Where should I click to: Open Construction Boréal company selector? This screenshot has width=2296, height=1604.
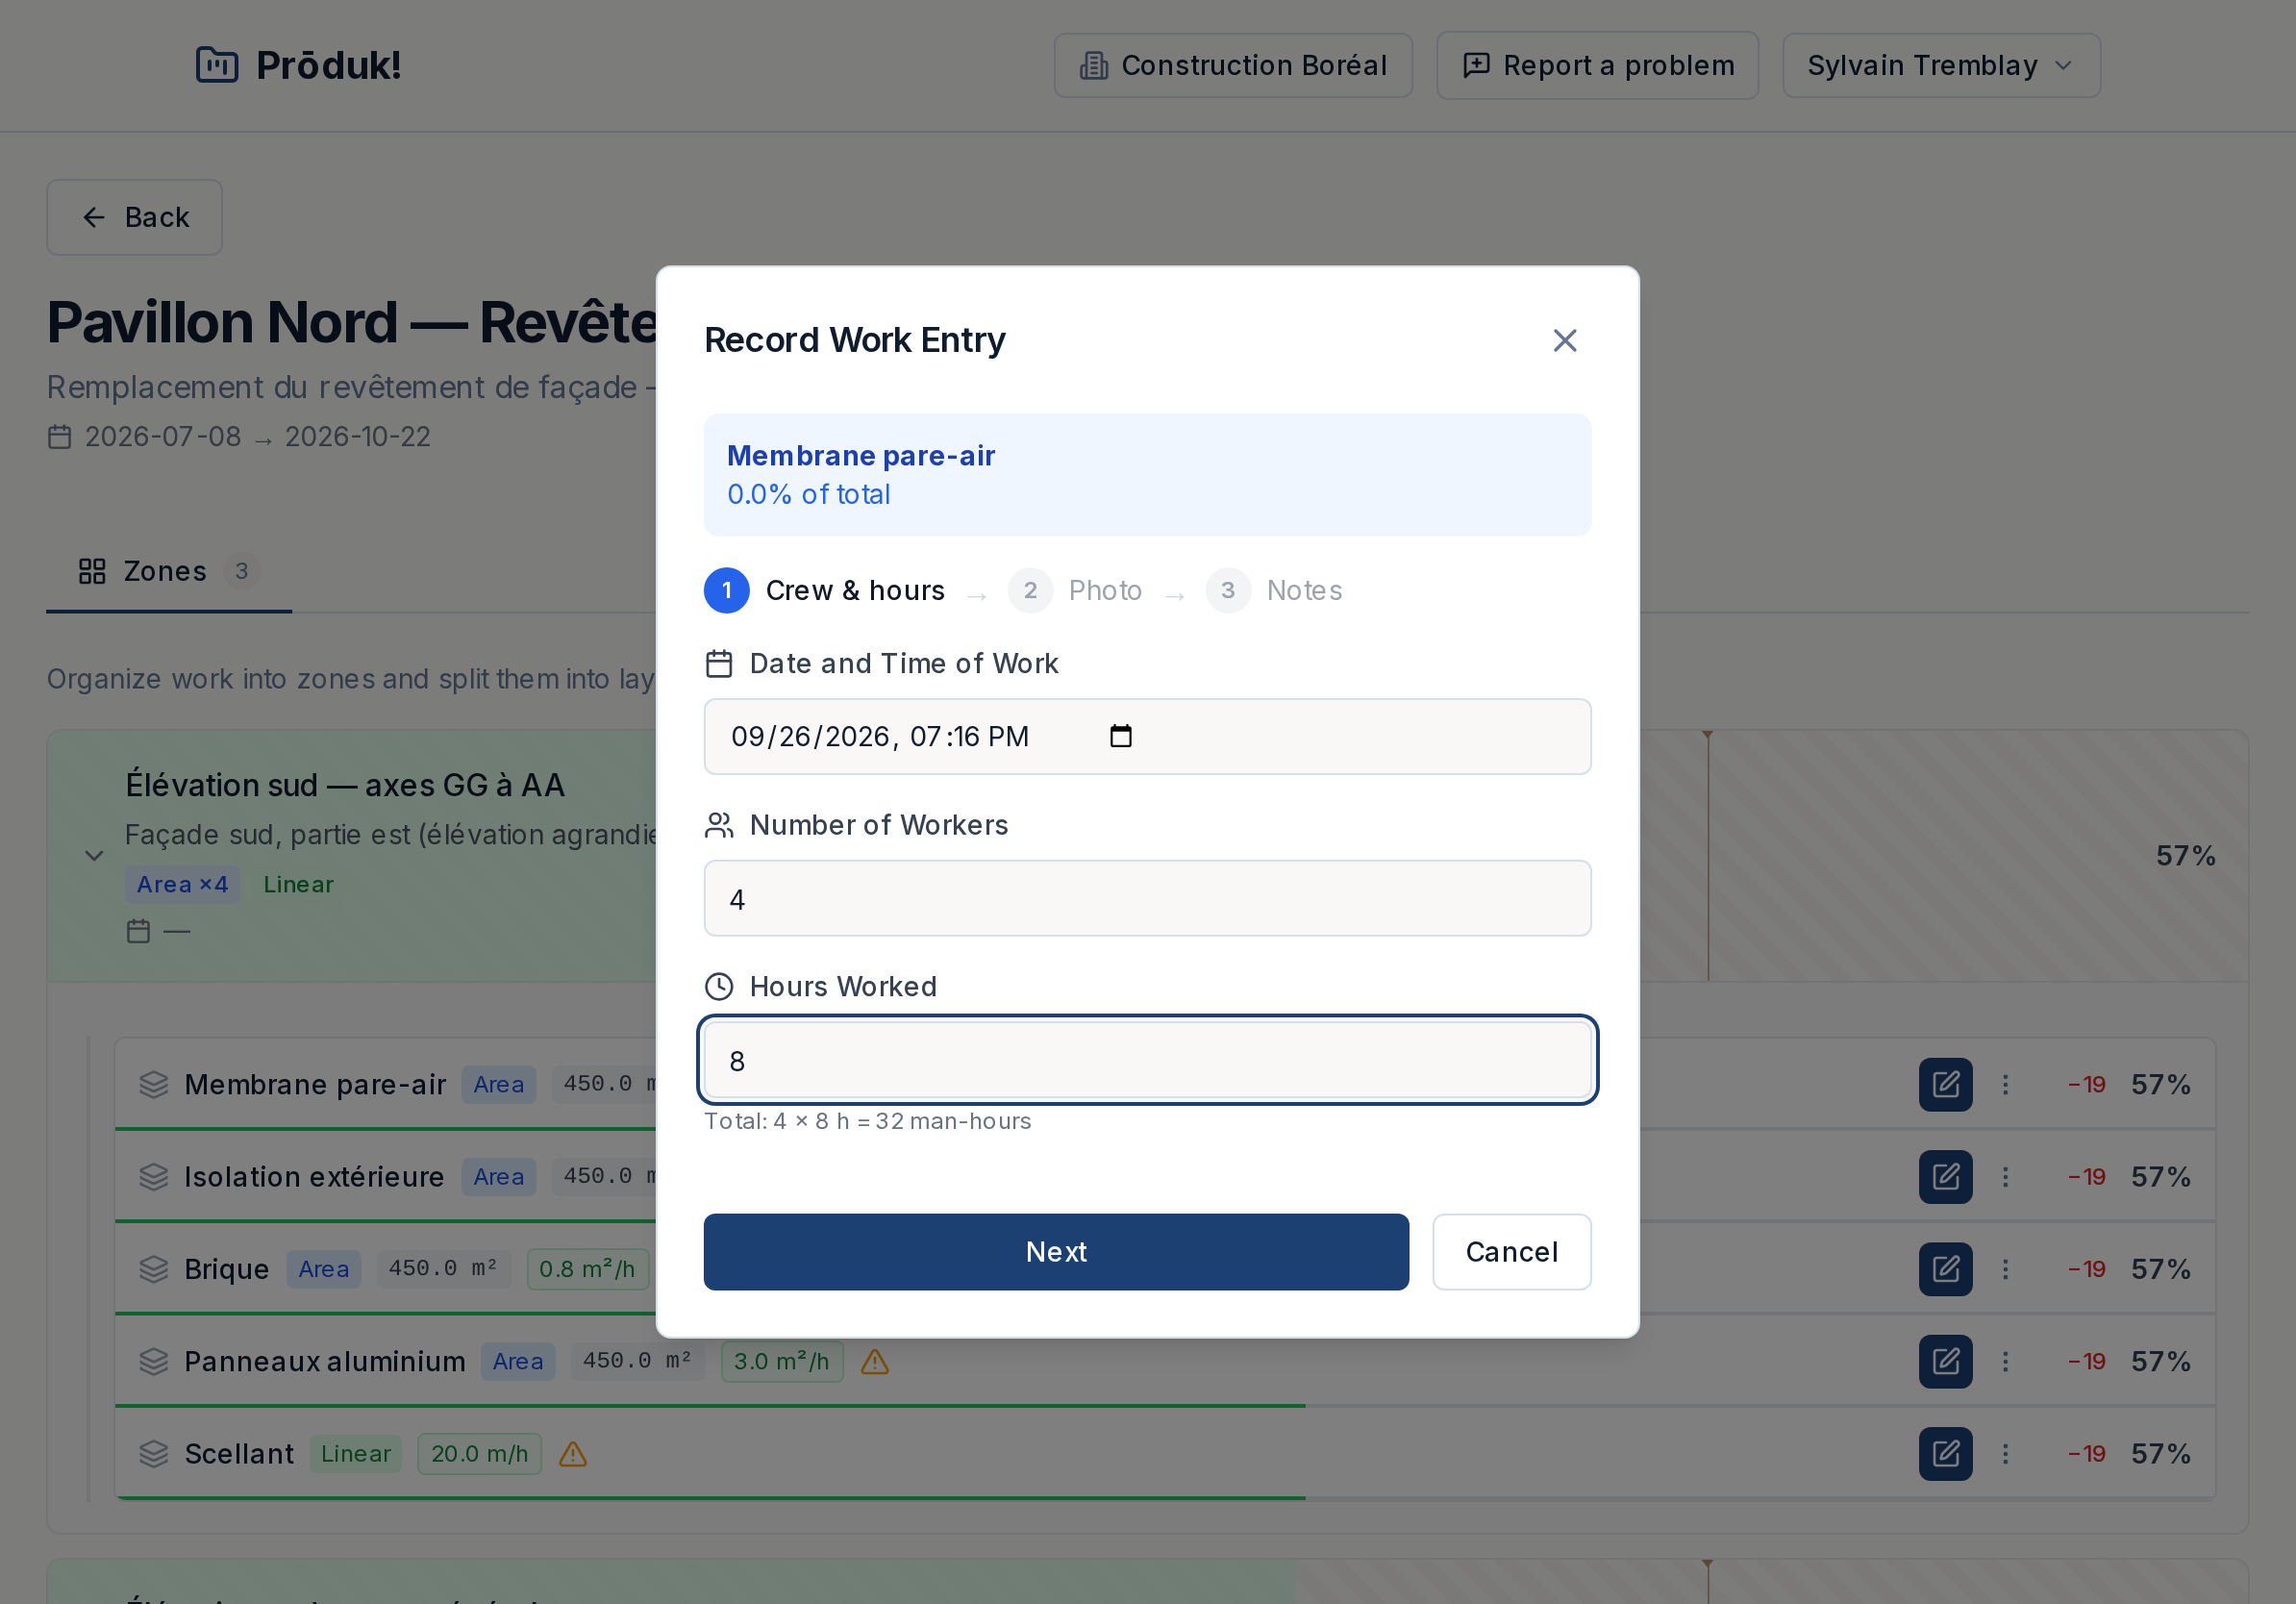pos(1232,65)
